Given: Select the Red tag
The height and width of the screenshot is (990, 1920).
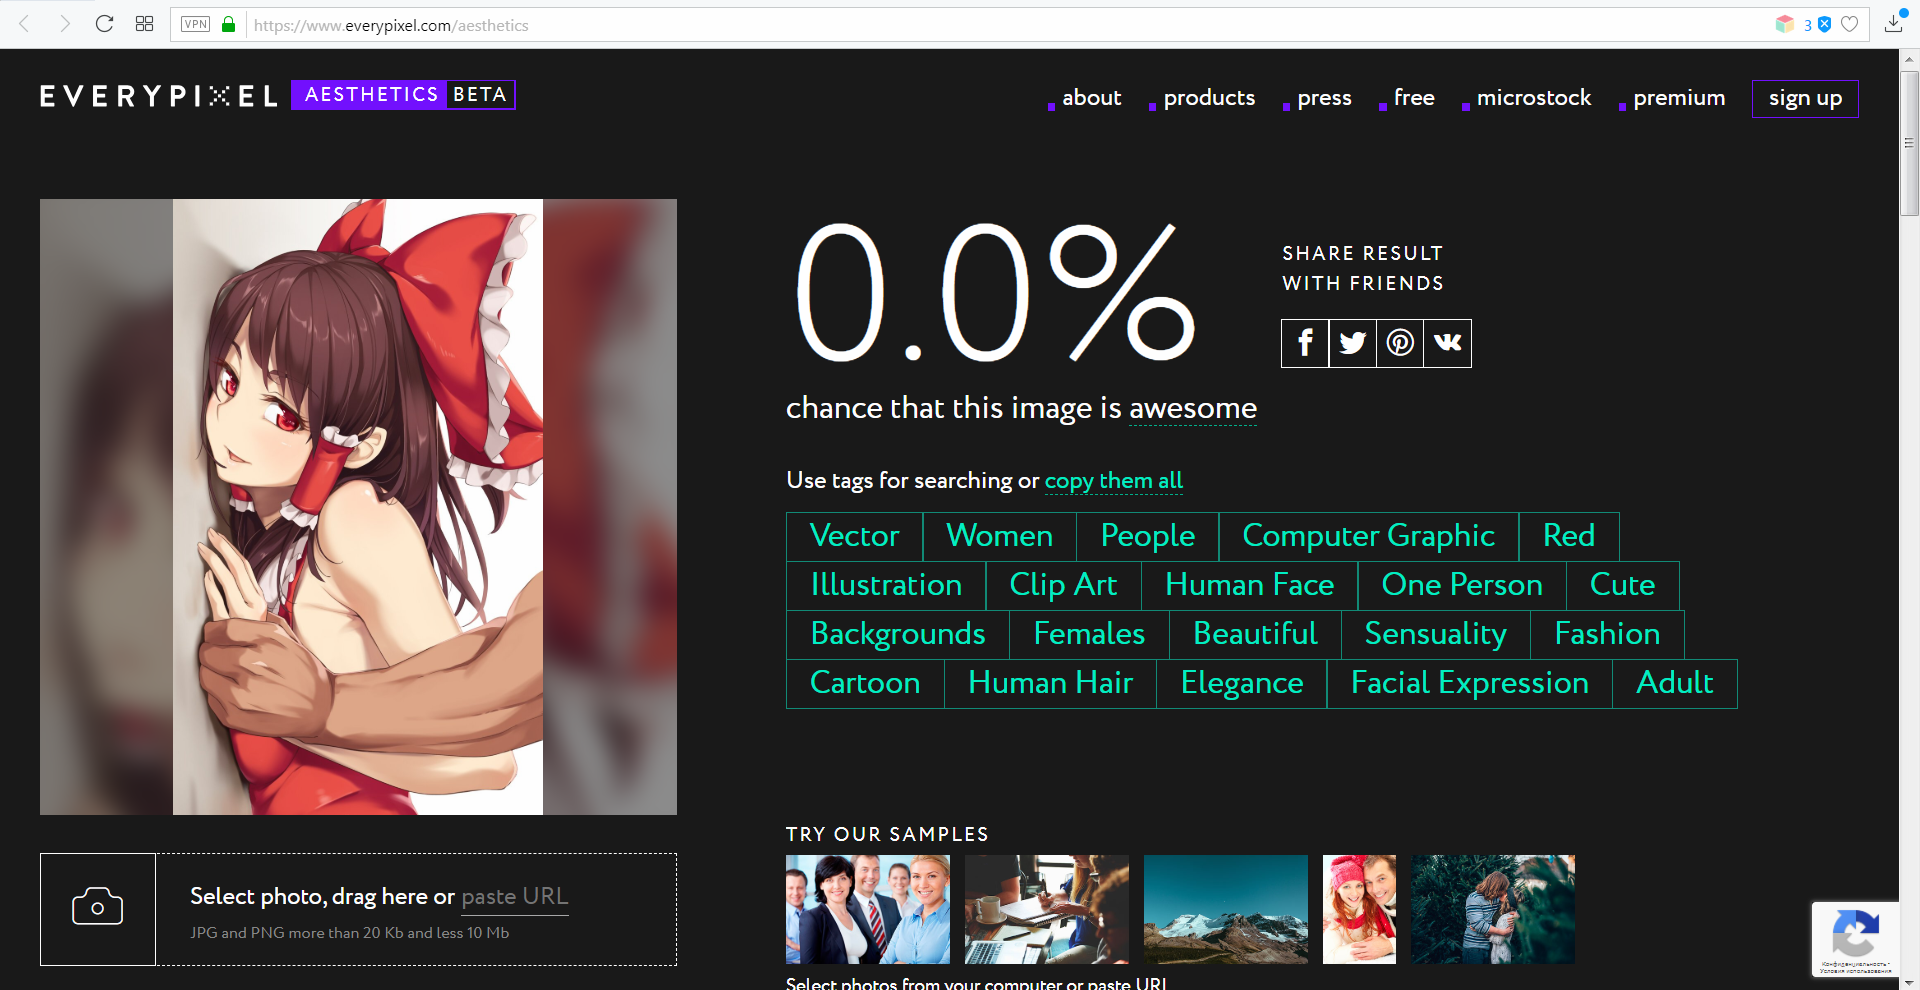Looking at the screenshot, I should coord(1569,536).
